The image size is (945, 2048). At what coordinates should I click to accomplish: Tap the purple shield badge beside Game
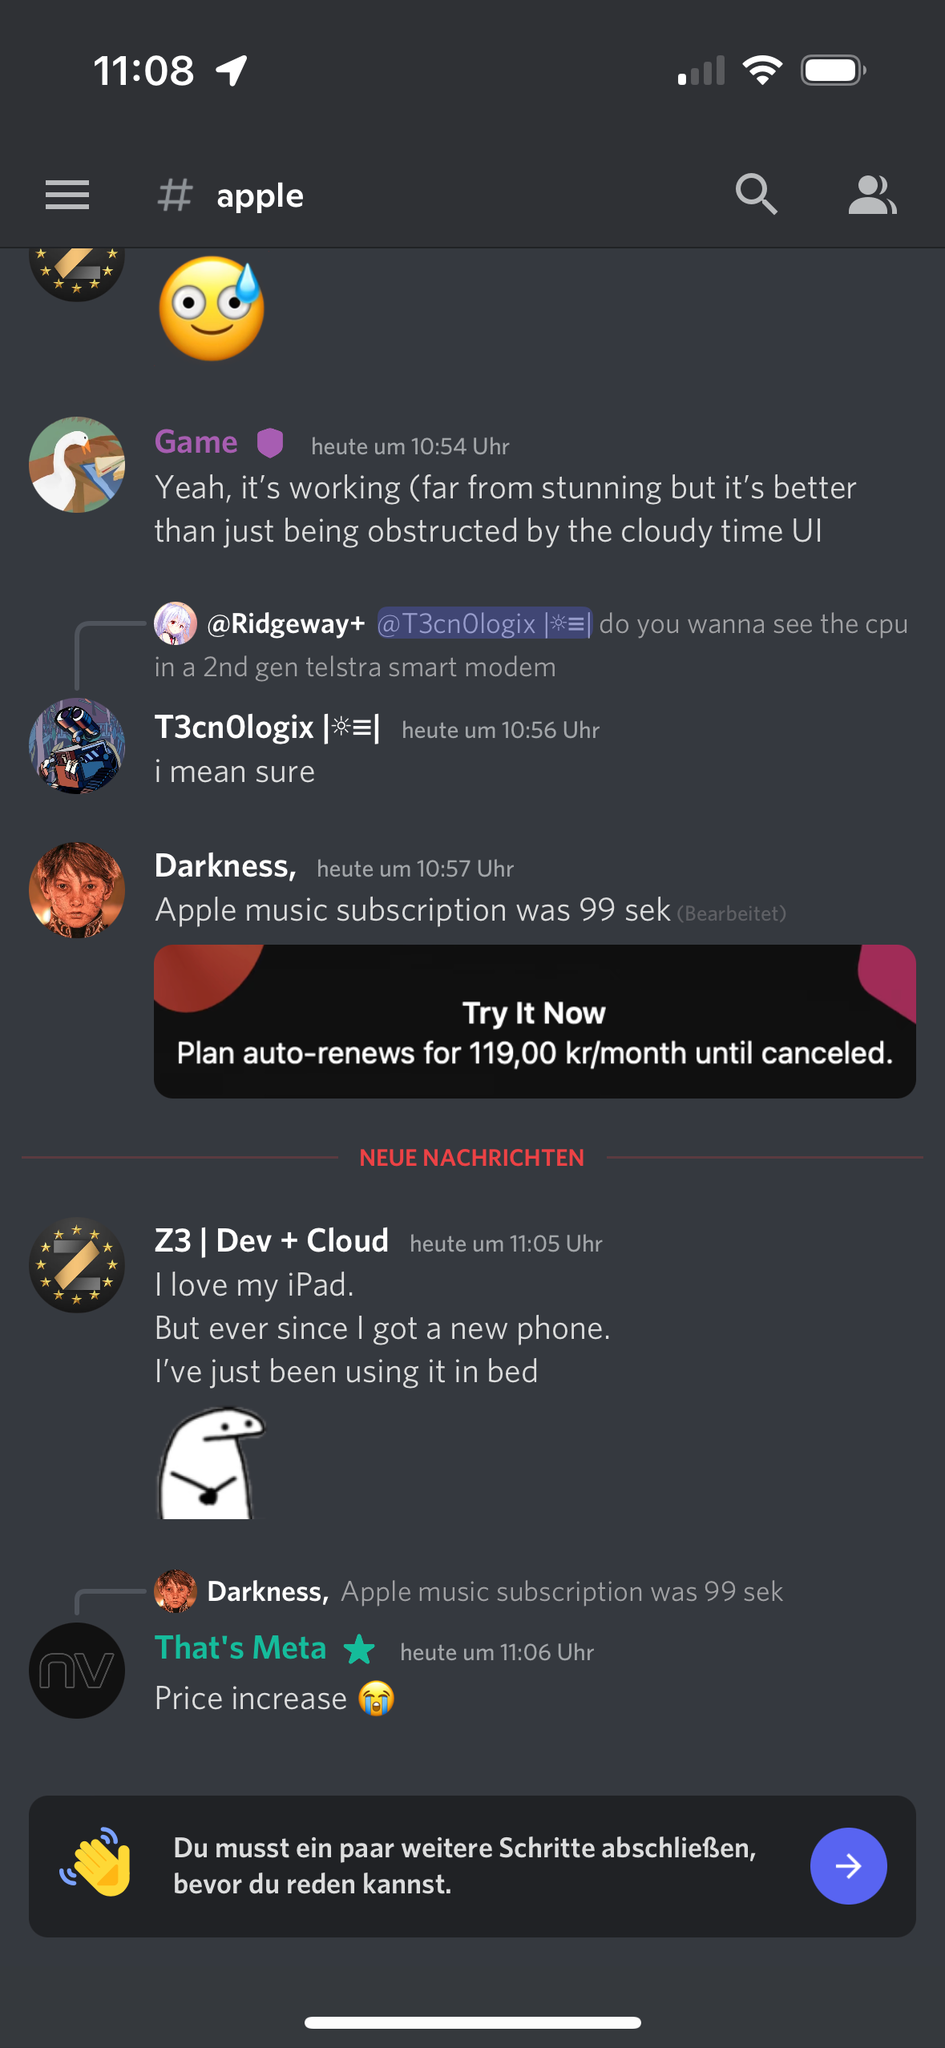(271, 442)
